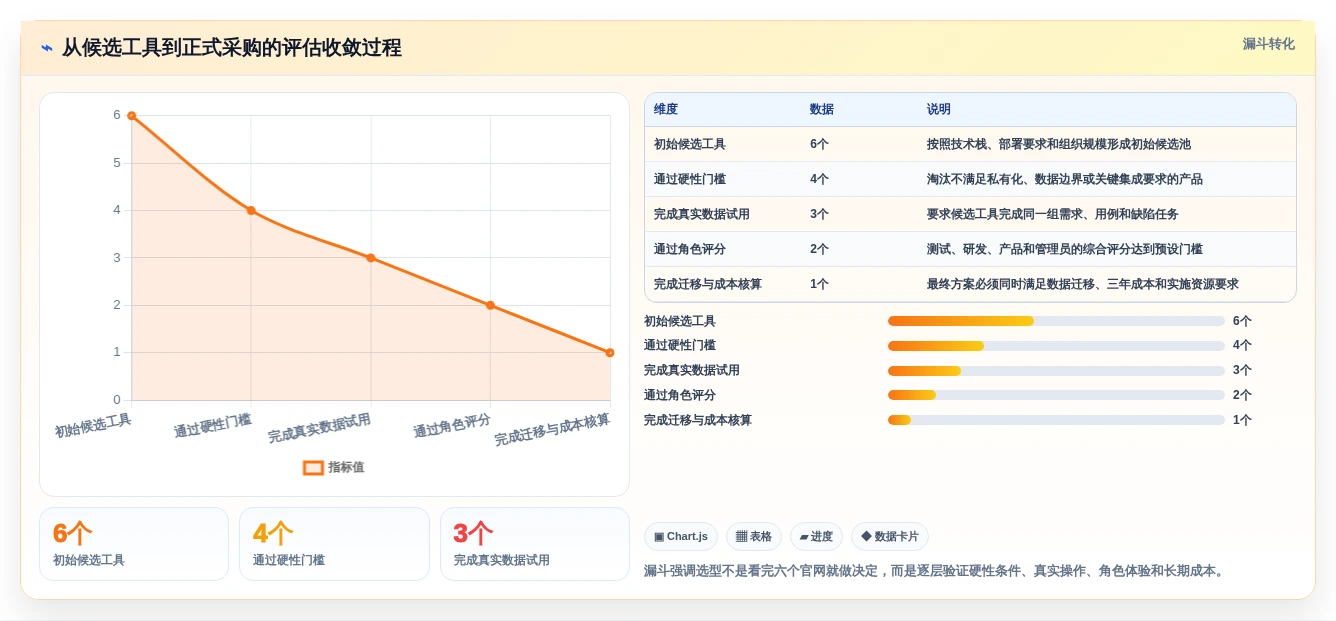Click the 通过硬性门槛 progress bar
Screen dimensions: 1336x621
pos(1056,346)
